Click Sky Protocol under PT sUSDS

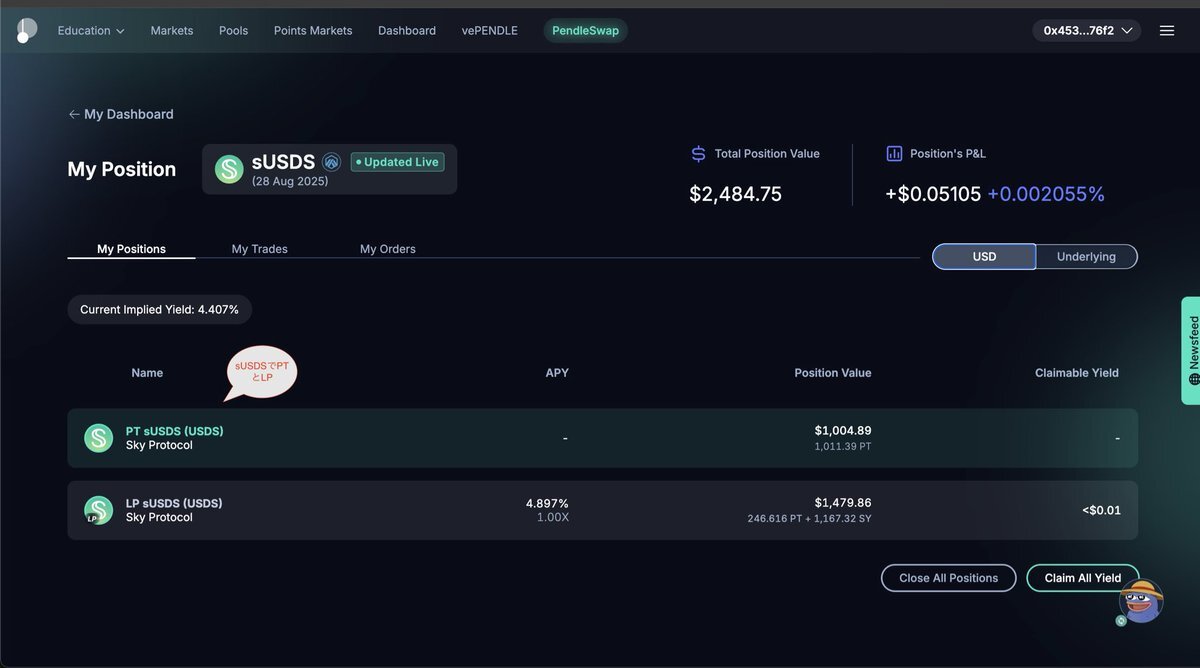click(x=159, y=445)
